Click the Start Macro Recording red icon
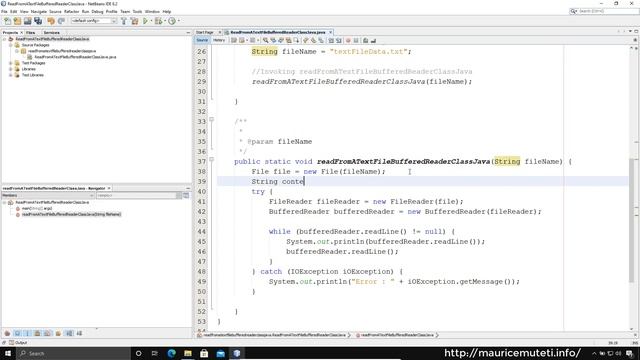This screenshot has height=360, width=640. (x=348, y=40)
